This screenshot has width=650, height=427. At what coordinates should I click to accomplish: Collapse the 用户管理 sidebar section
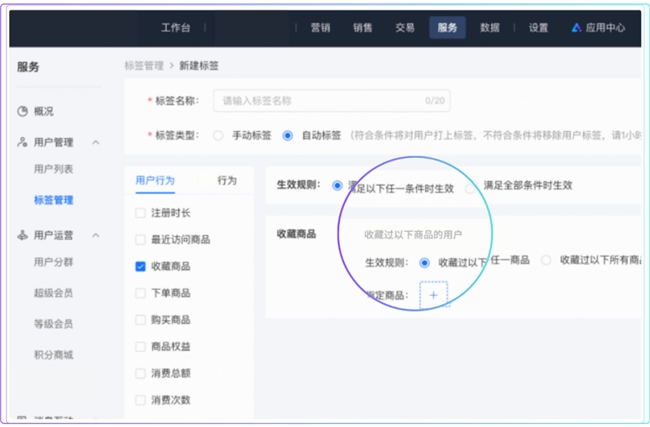(96, 143)
